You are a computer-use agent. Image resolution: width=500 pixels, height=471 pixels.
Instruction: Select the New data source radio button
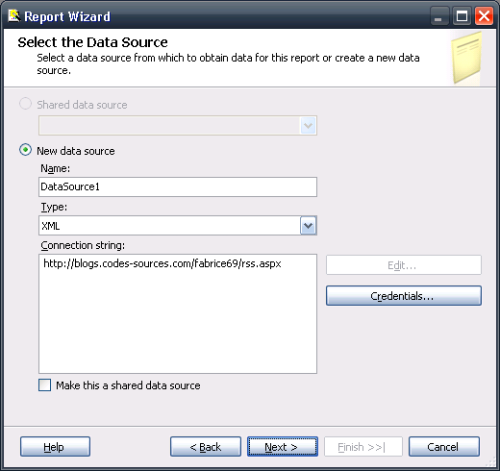(x=25, y=150)
